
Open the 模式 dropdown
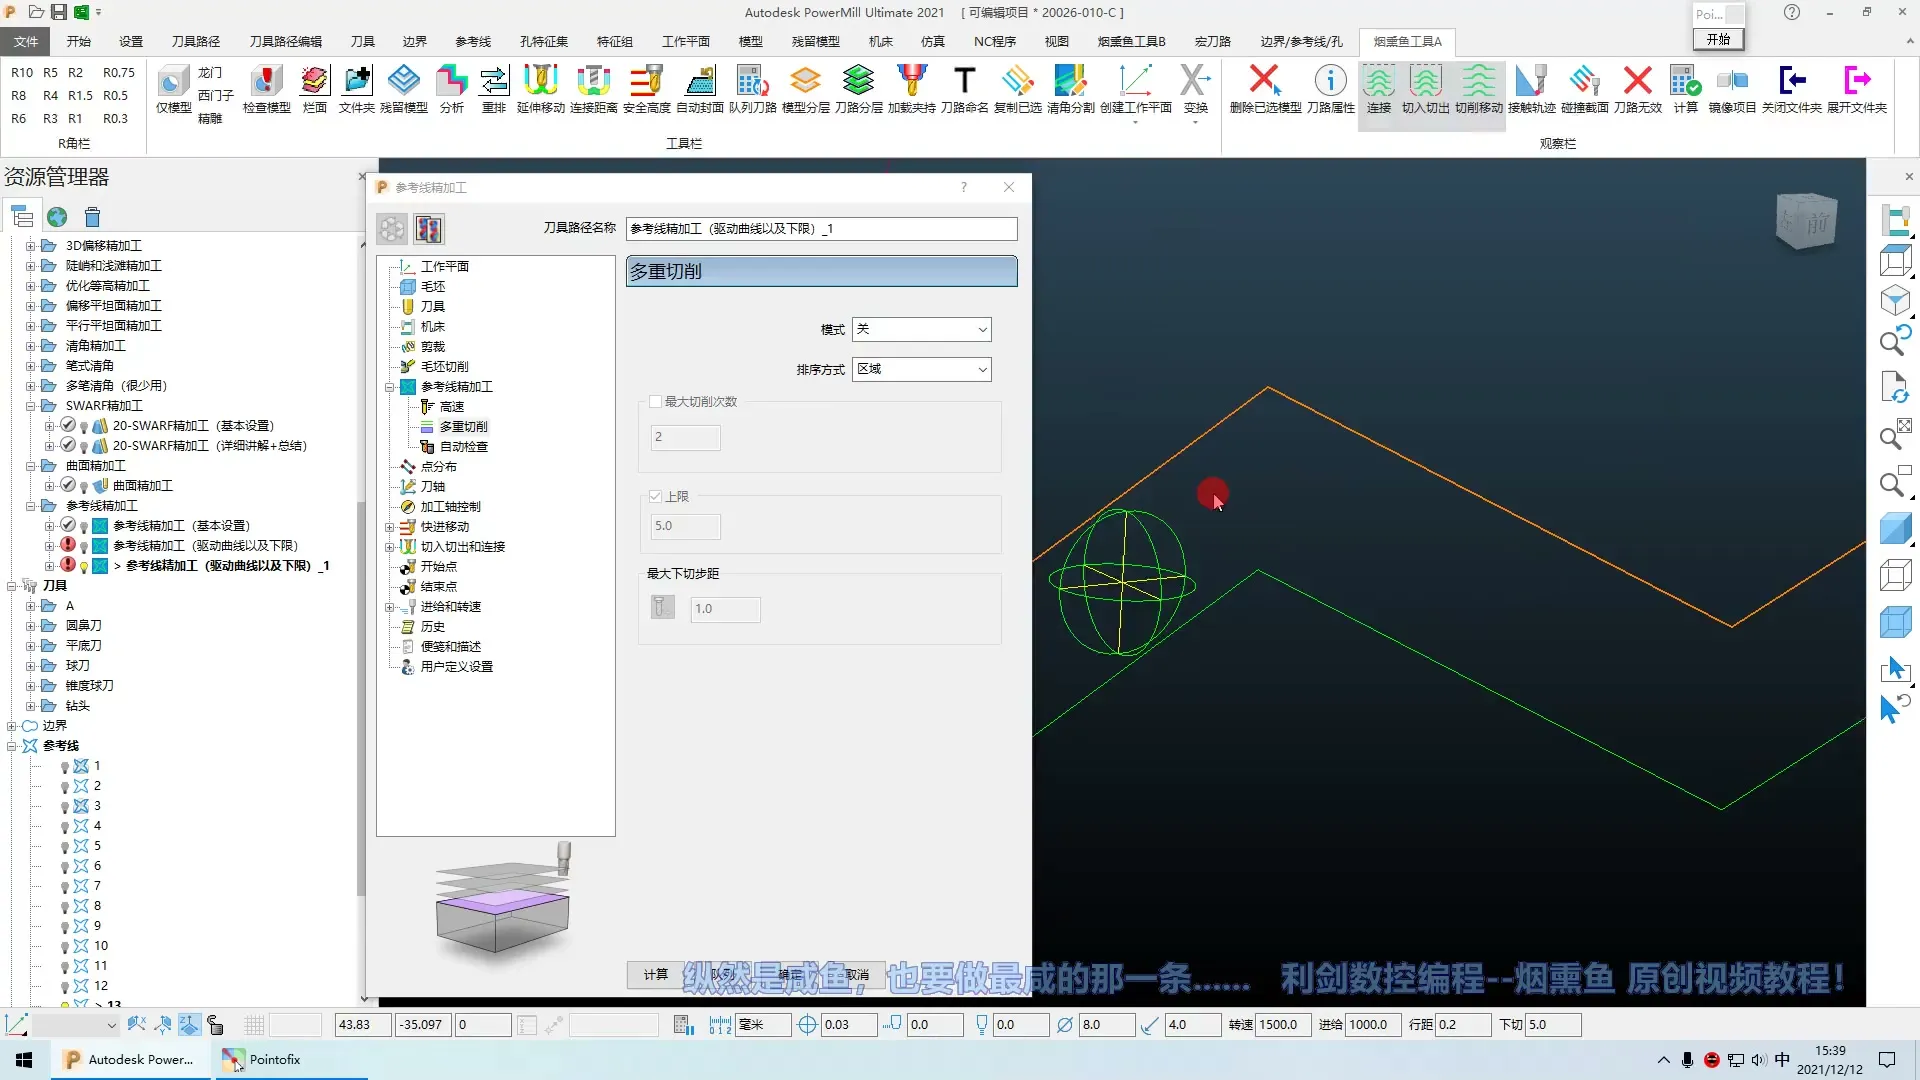(921, 329)
